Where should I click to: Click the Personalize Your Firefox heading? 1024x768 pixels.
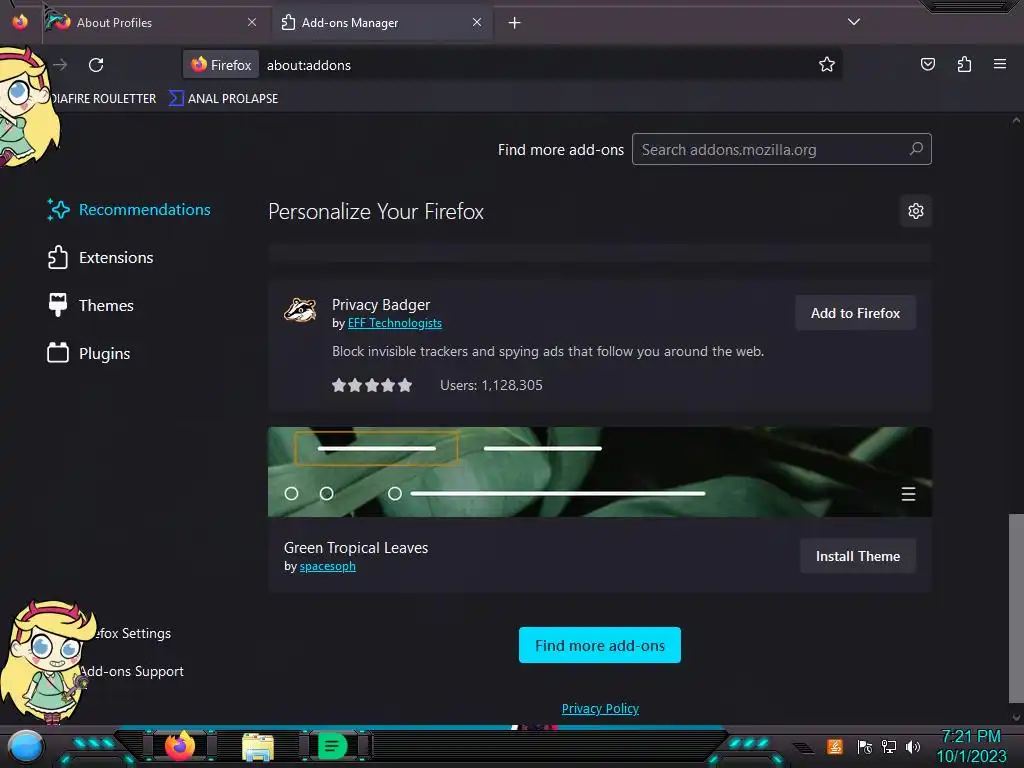(376, 212)
